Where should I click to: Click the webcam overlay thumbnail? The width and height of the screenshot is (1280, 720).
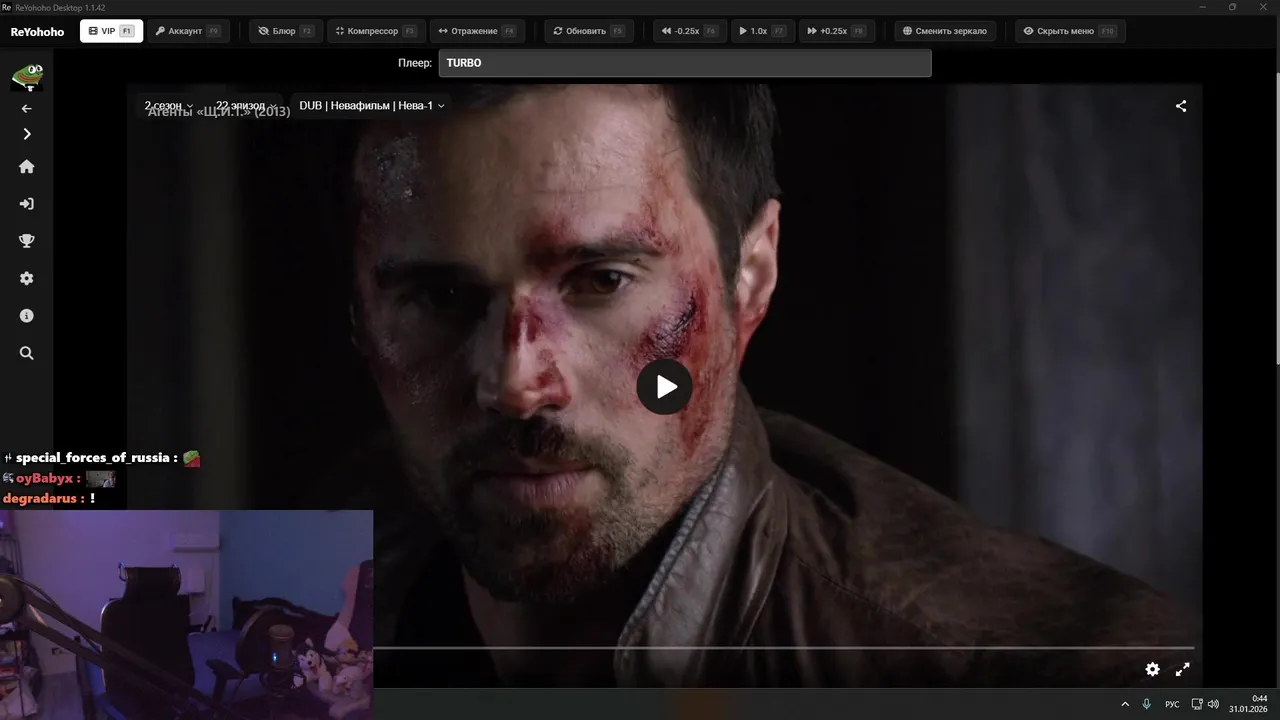pos(186,615)
